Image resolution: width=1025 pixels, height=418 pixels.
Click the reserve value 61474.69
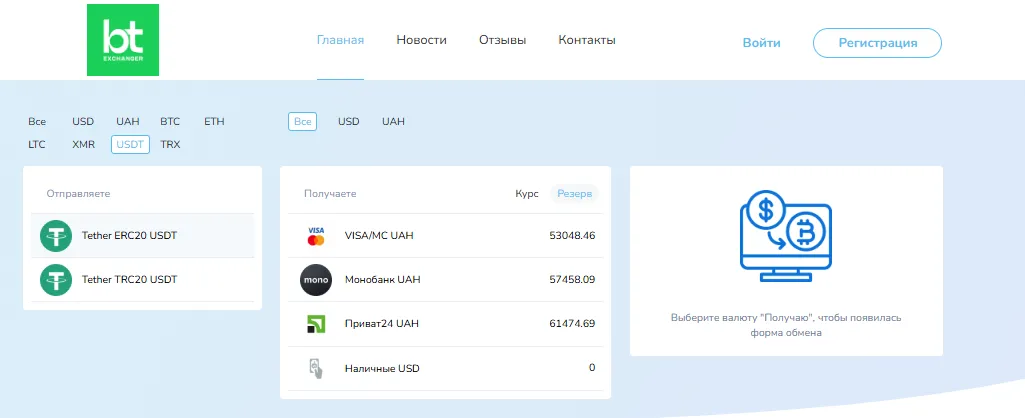click(573, 324)
